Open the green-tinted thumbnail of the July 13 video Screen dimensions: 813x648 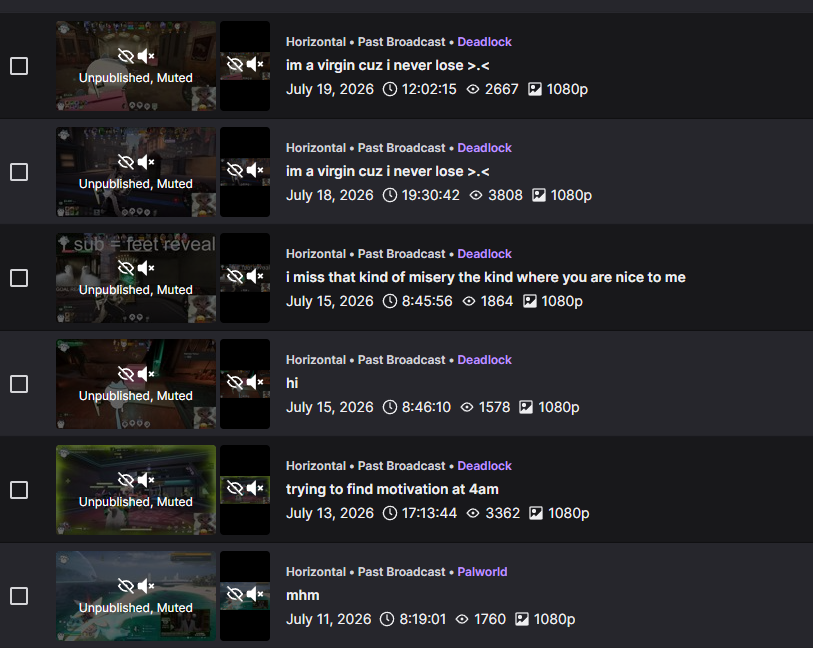click(x=136, y=490)
